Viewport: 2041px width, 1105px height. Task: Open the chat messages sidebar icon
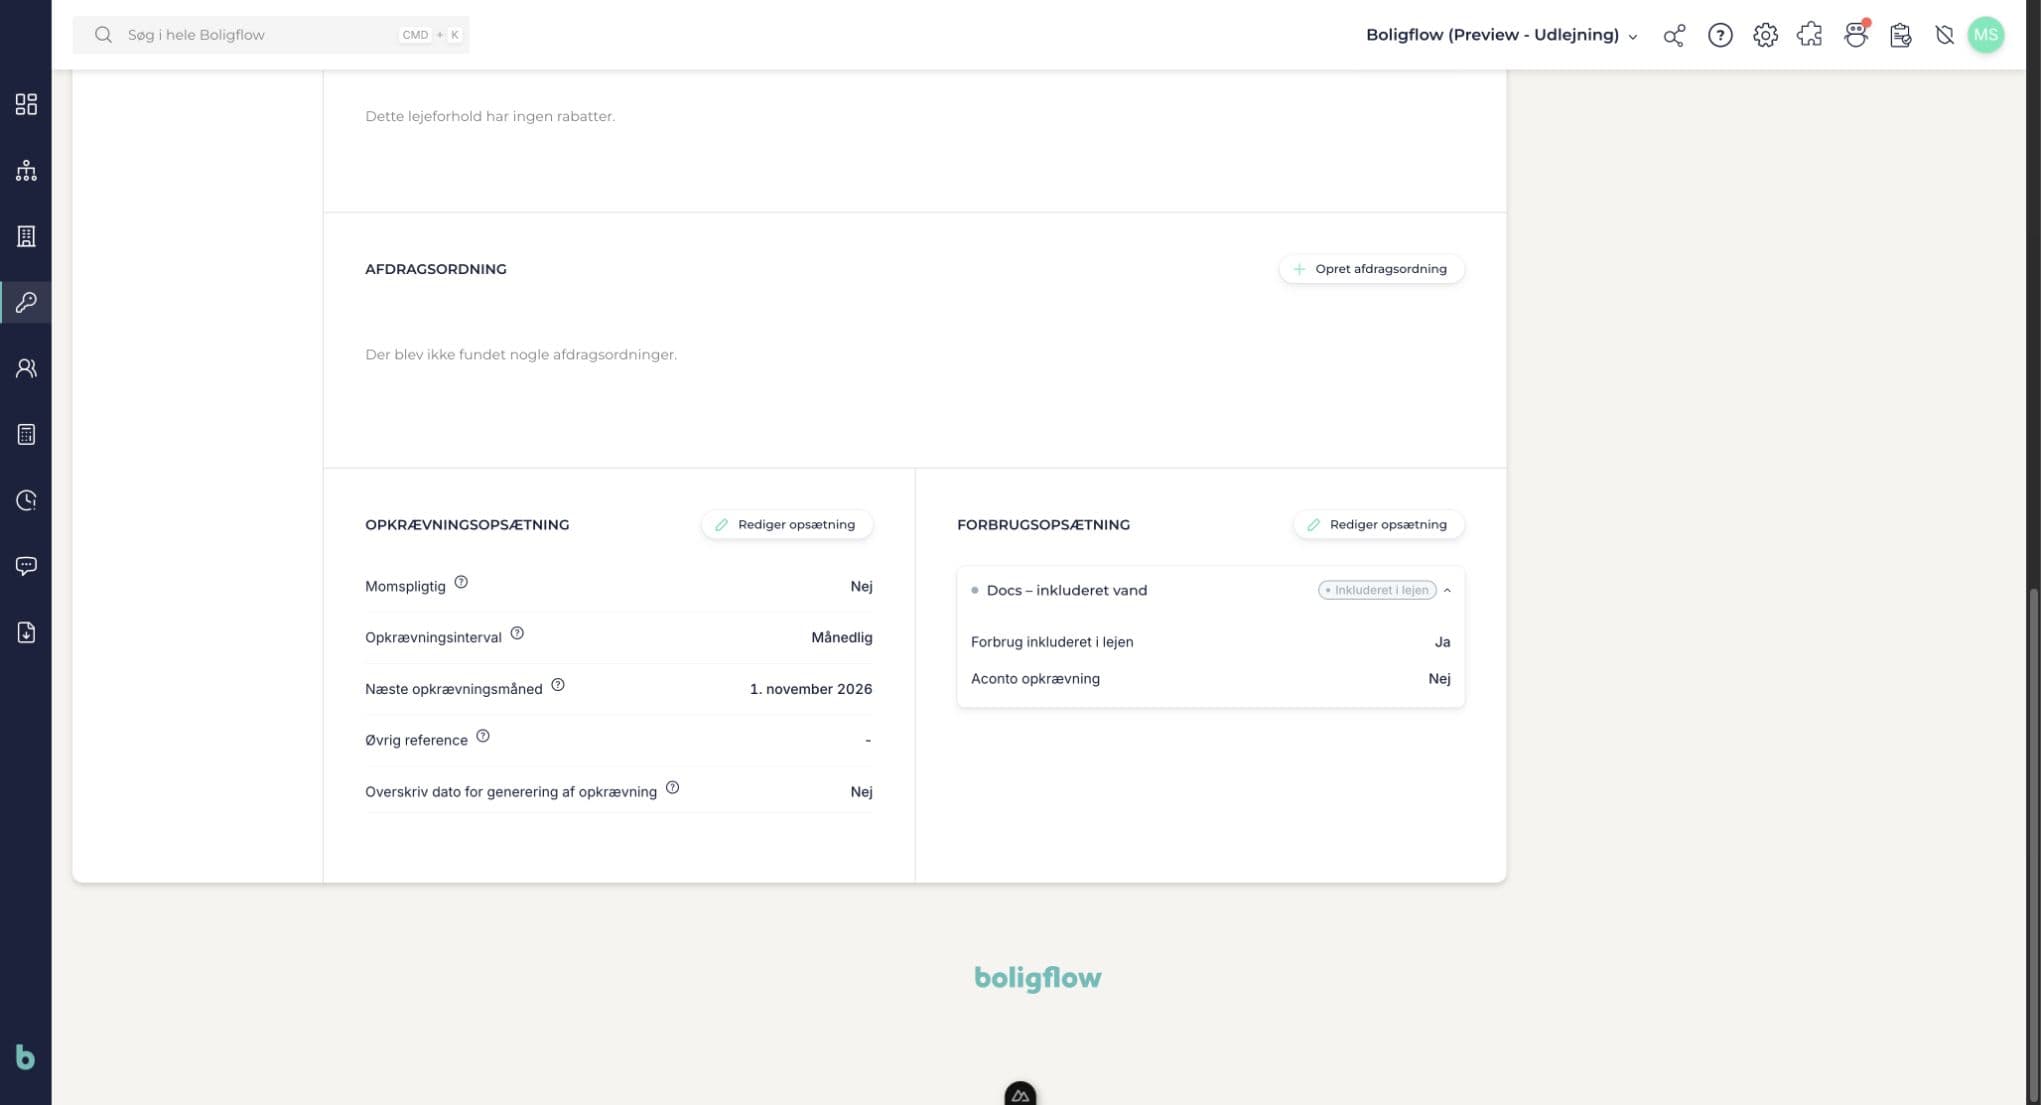[x=26, y=566]
